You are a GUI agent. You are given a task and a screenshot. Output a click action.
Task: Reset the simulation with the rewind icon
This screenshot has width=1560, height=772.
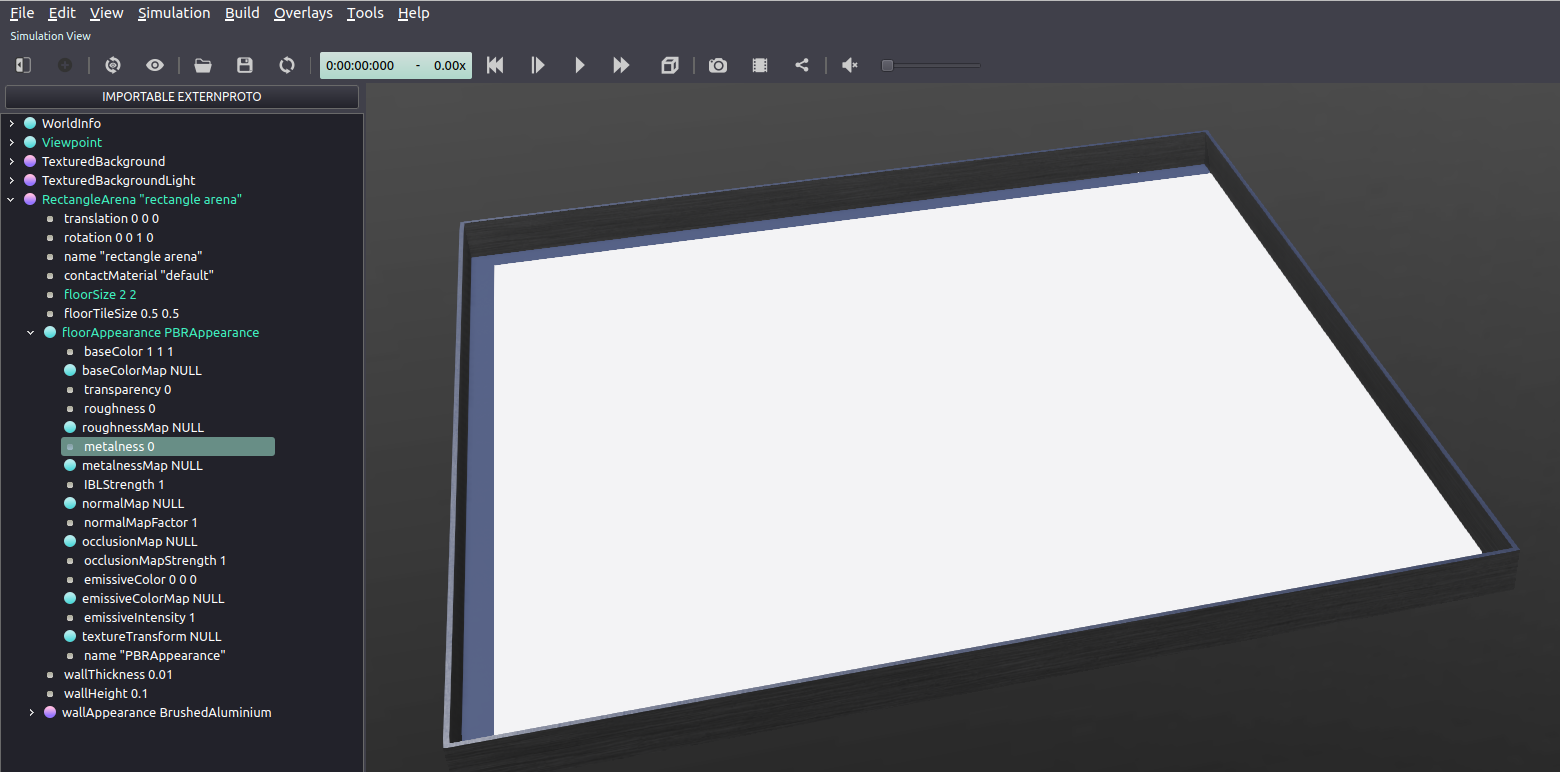point(495,65)
